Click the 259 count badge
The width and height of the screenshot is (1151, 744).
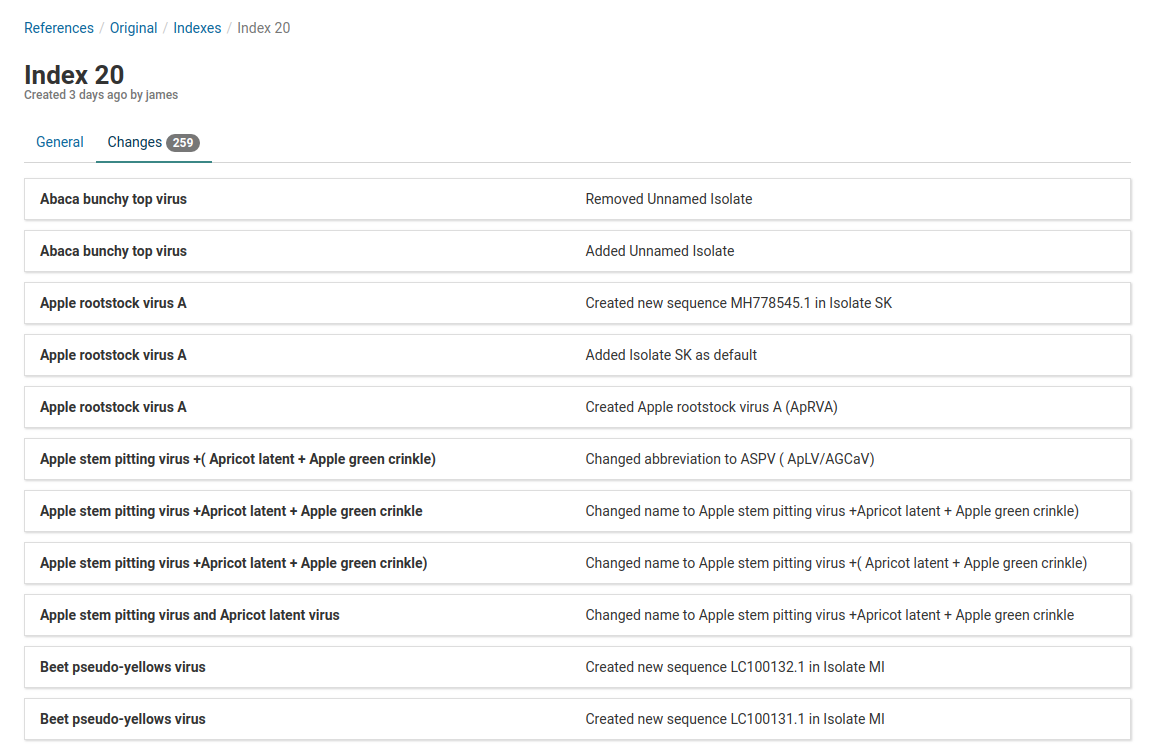182,143
